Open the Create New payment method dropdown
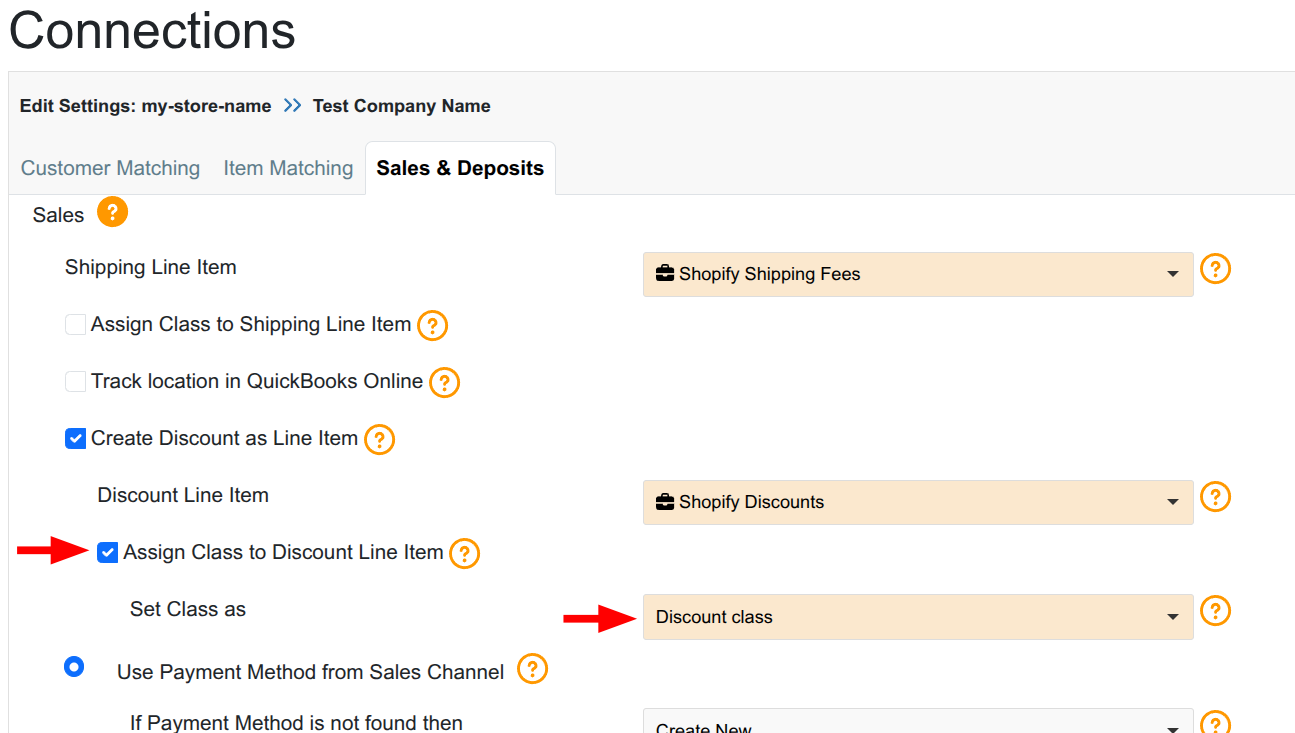The height and width of the screenshot is (733, 1295). [x=917, y=724]
